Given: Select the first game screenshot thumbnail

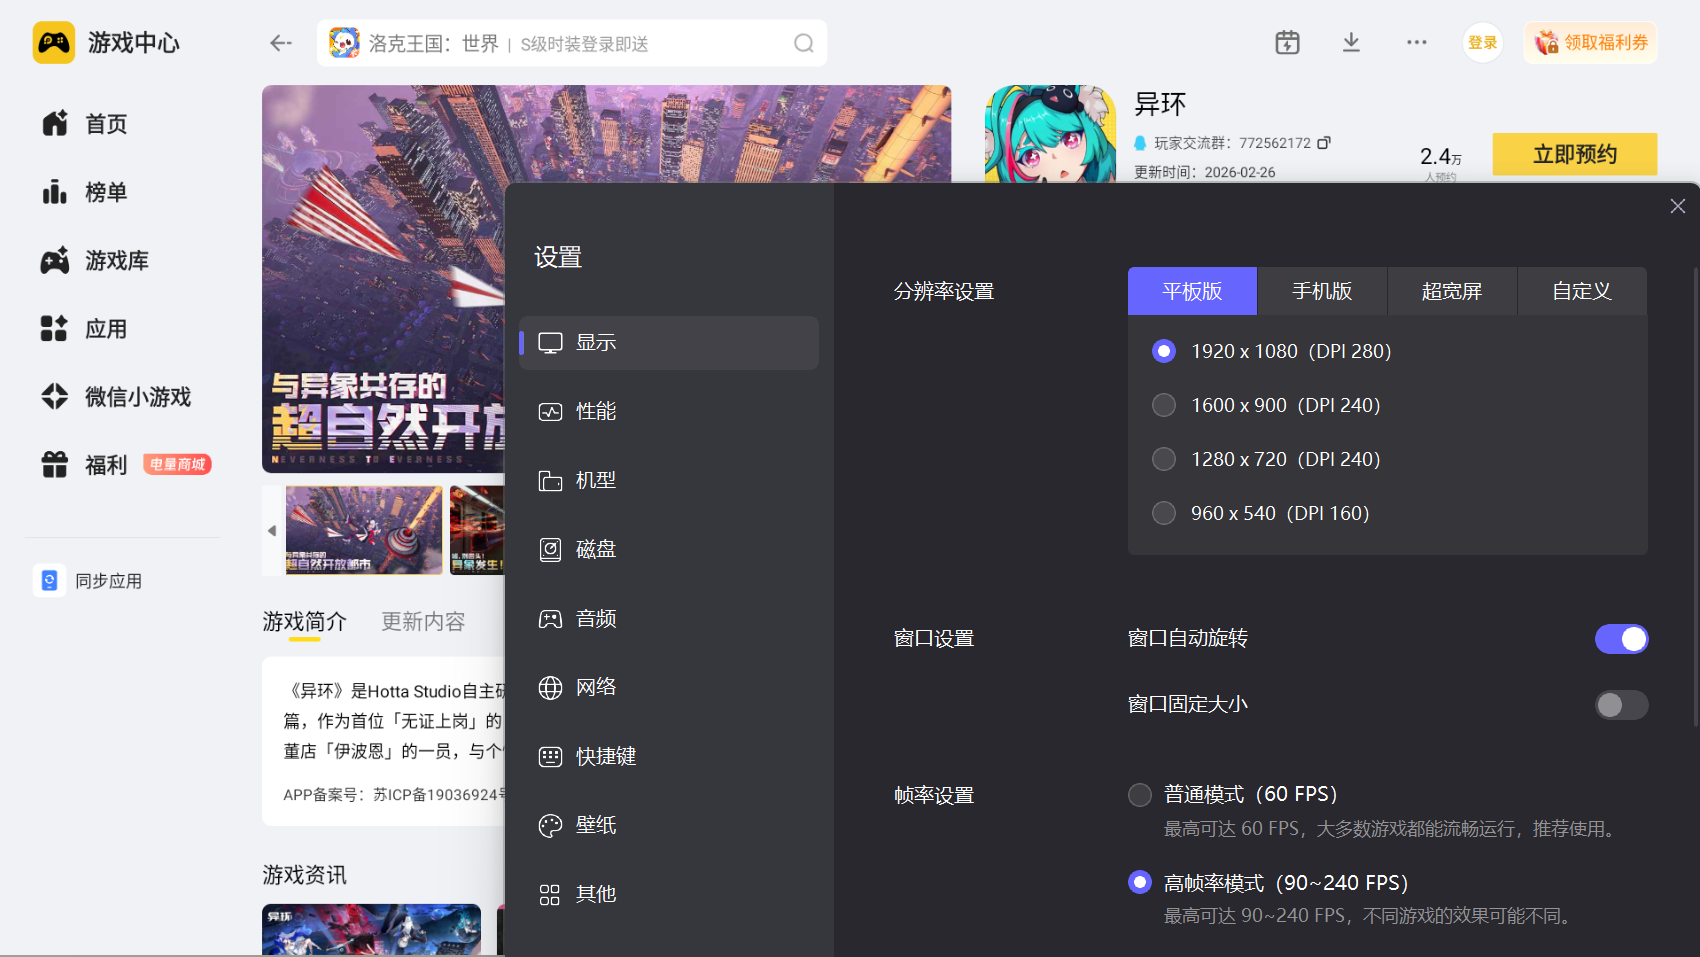Looking at the screenshot, I should (364, 530).
